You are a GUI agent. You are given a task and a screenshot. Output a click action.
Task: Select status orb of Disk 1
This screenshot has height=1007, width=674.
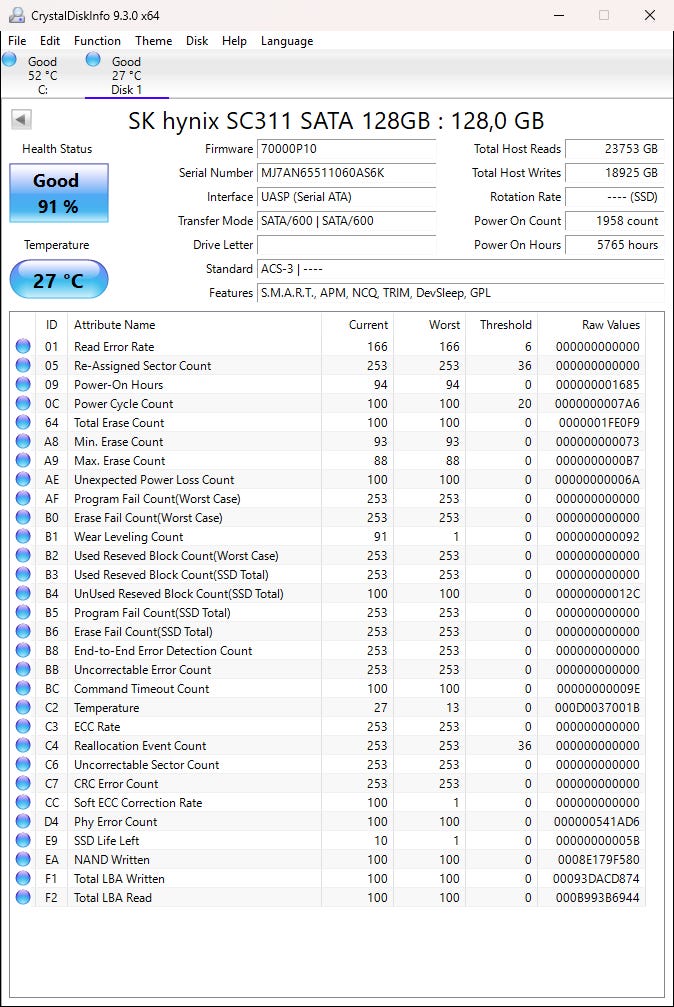93,60
